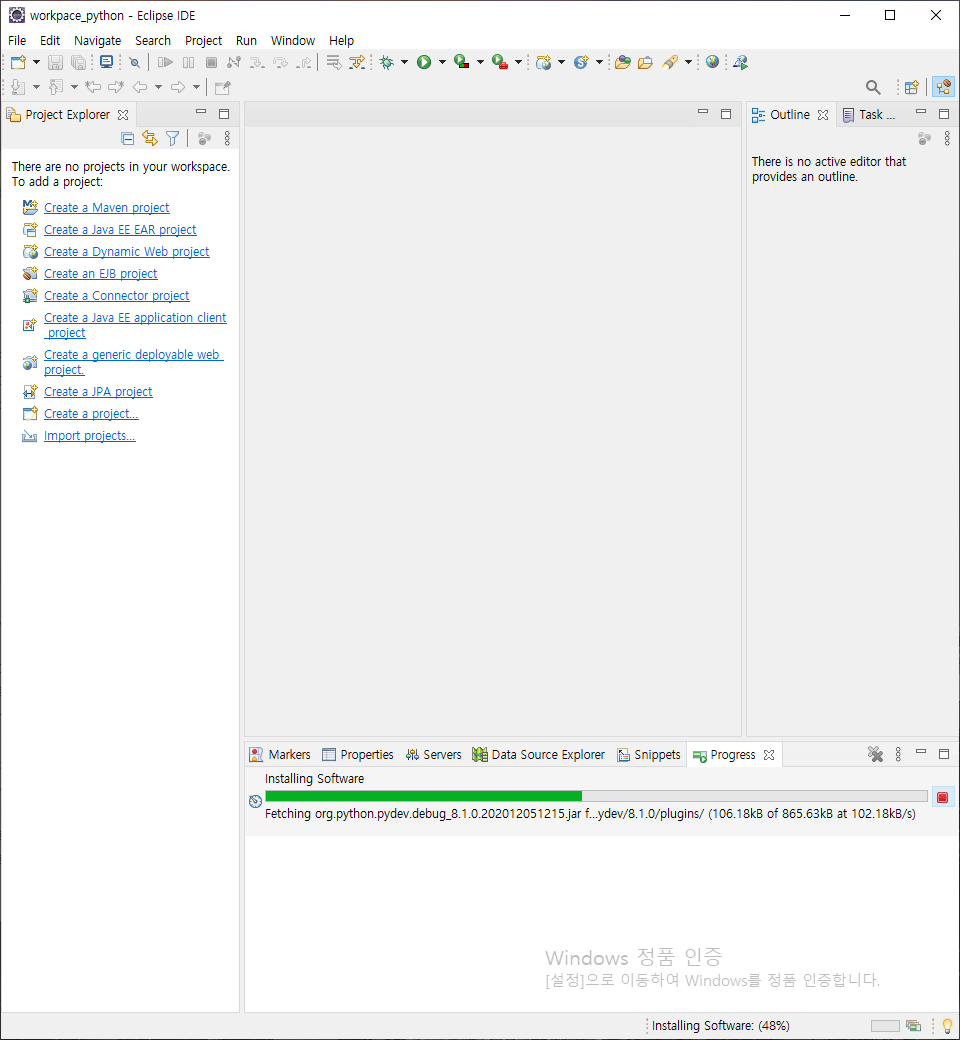The image size is (960, 1040).
Task: Click the Project Explorer filter funnel icon
Action: click(x=172, y=138)
